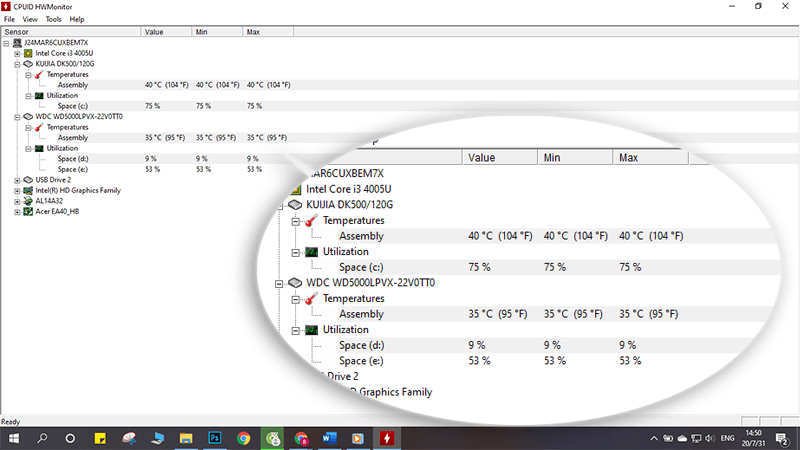
Task: Click the KUIJIA DK500/120G drive icon
Action: point(28,64)
